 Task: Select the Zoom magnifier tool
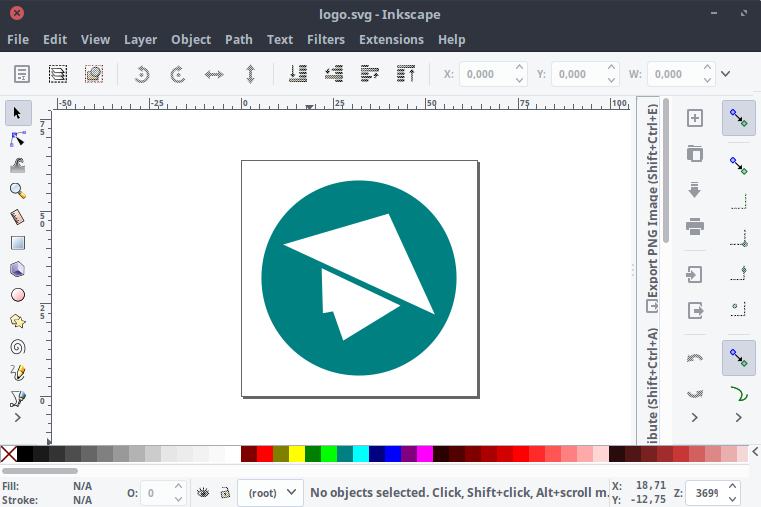[18, 191]
